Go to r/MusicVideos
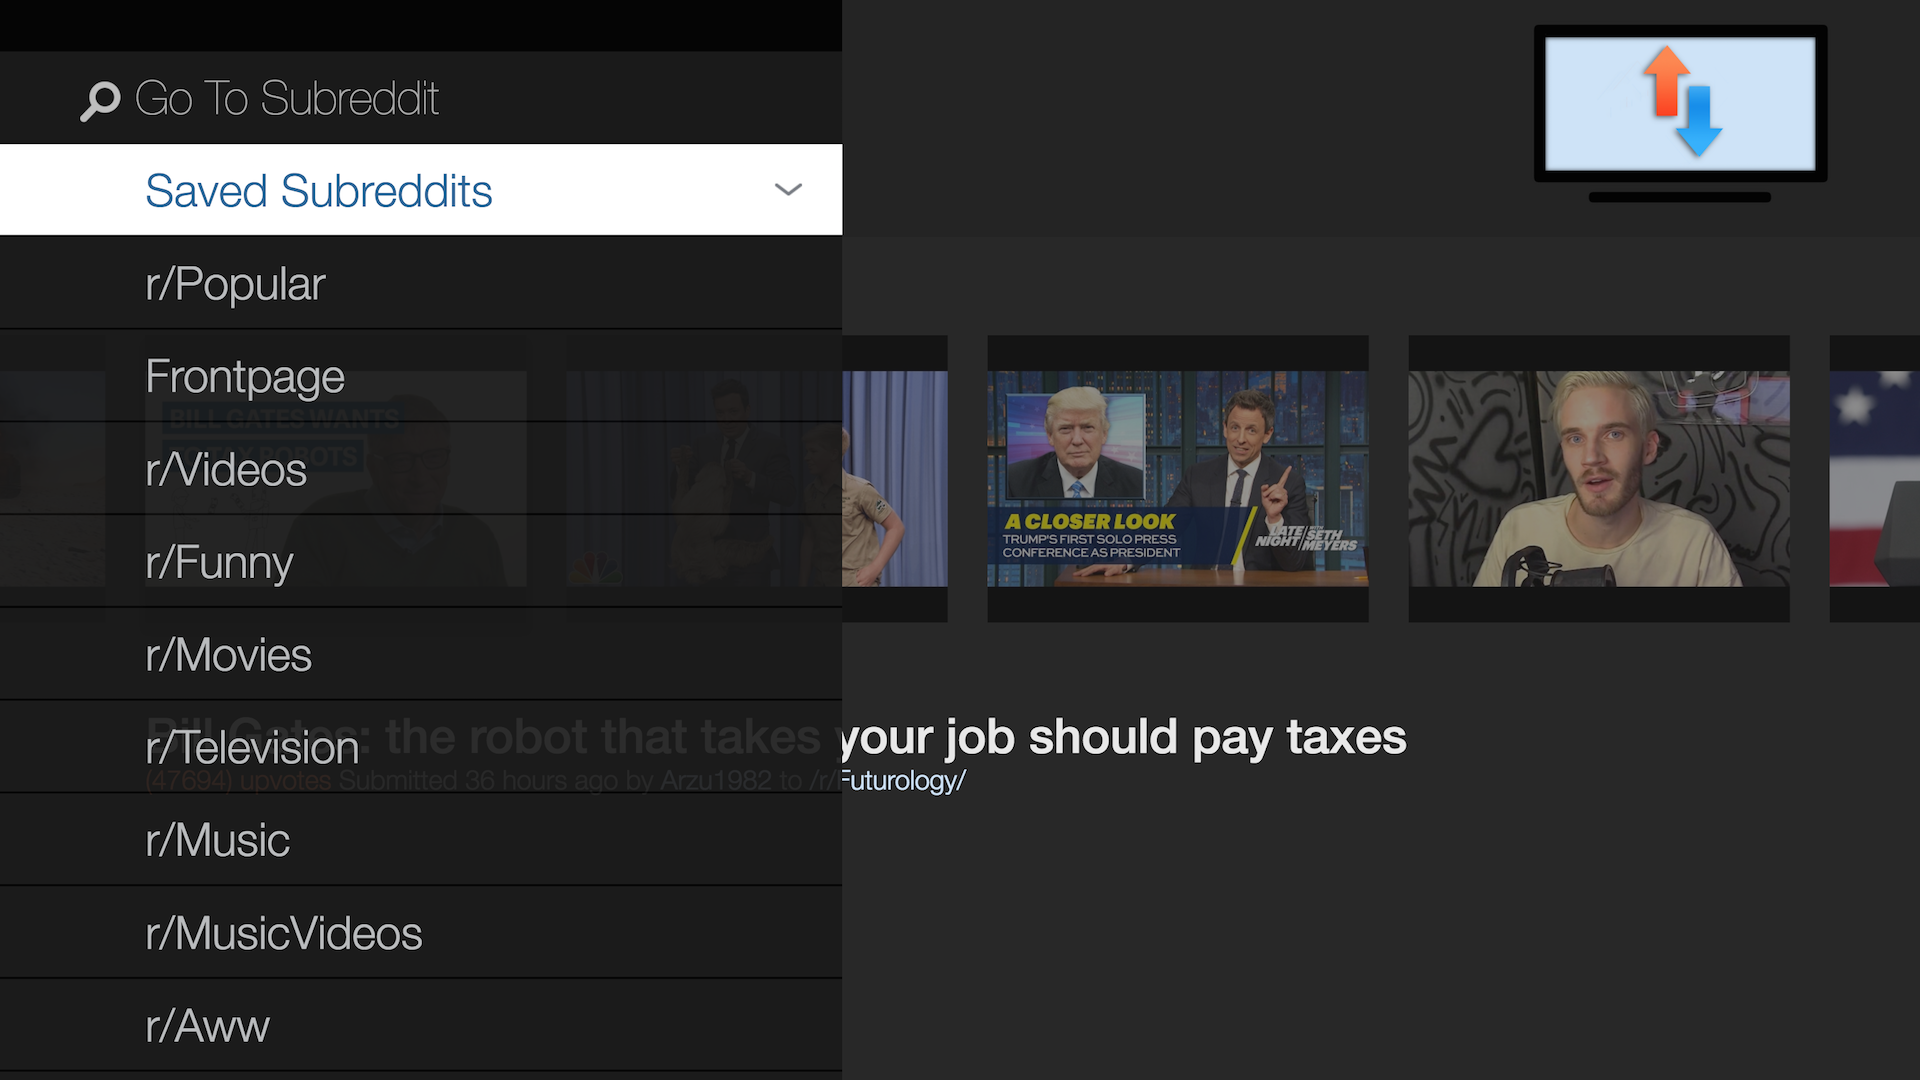Viewport: 1920px width, 1080px height. click(x=283, y=934)
